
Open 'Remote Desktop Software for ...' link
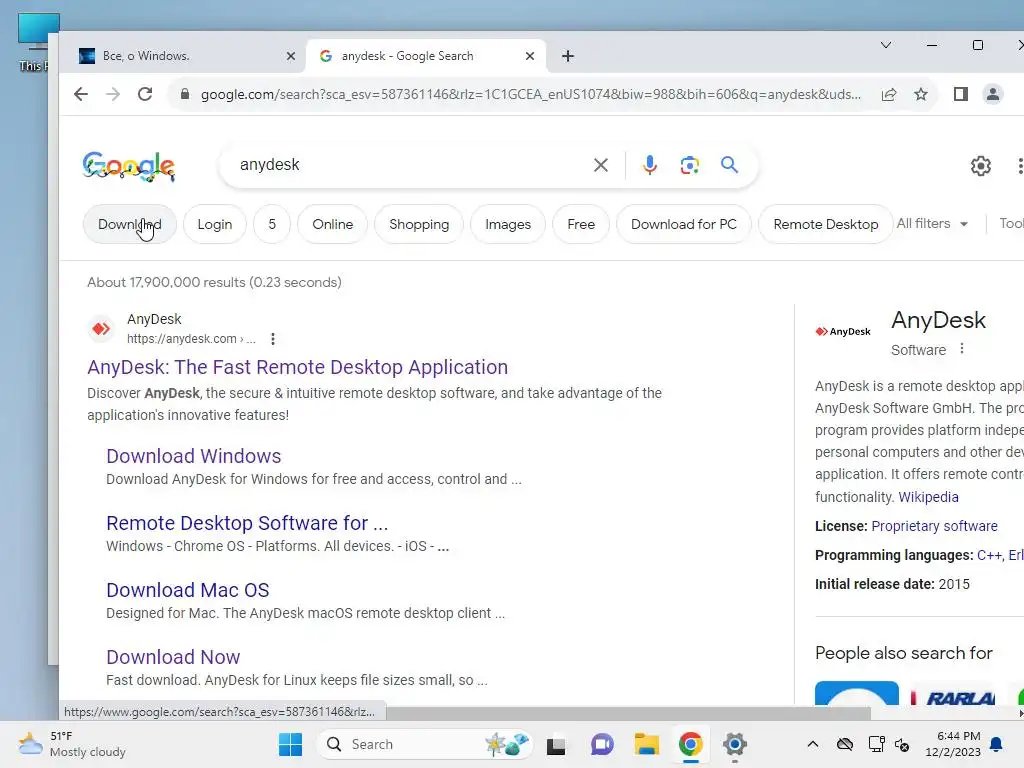tap(248, 523)
